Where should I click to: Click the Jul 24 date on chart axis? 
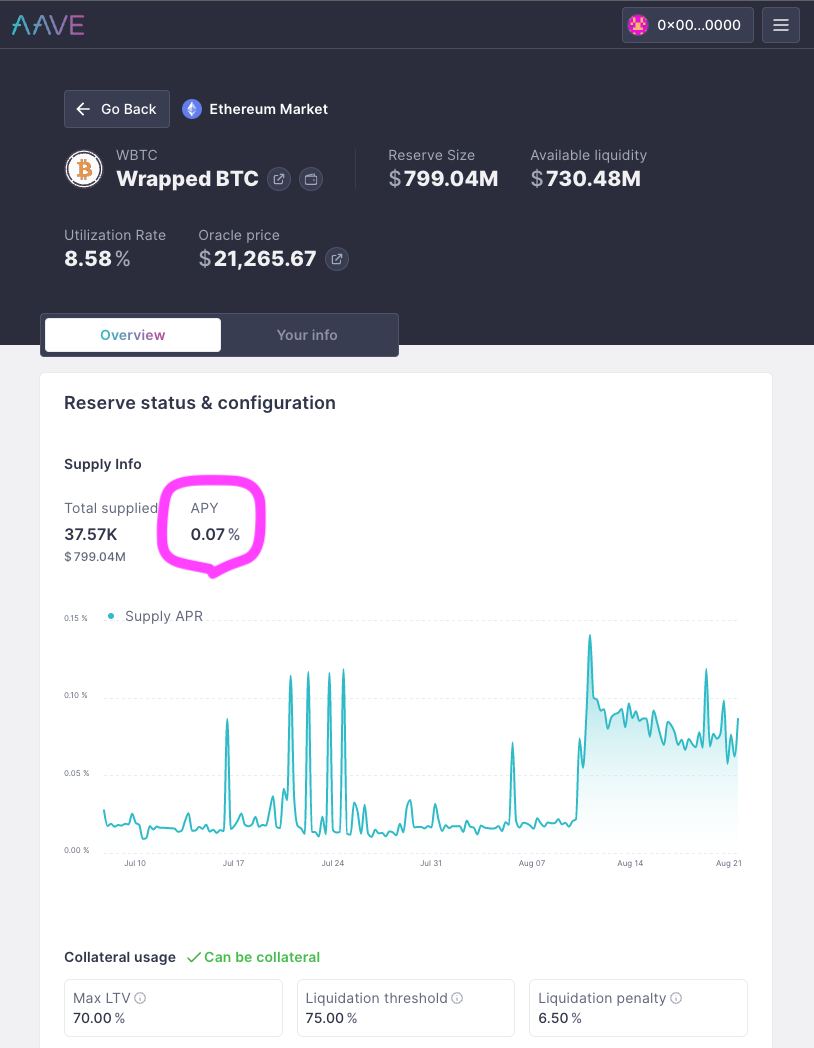pos(333,864)
